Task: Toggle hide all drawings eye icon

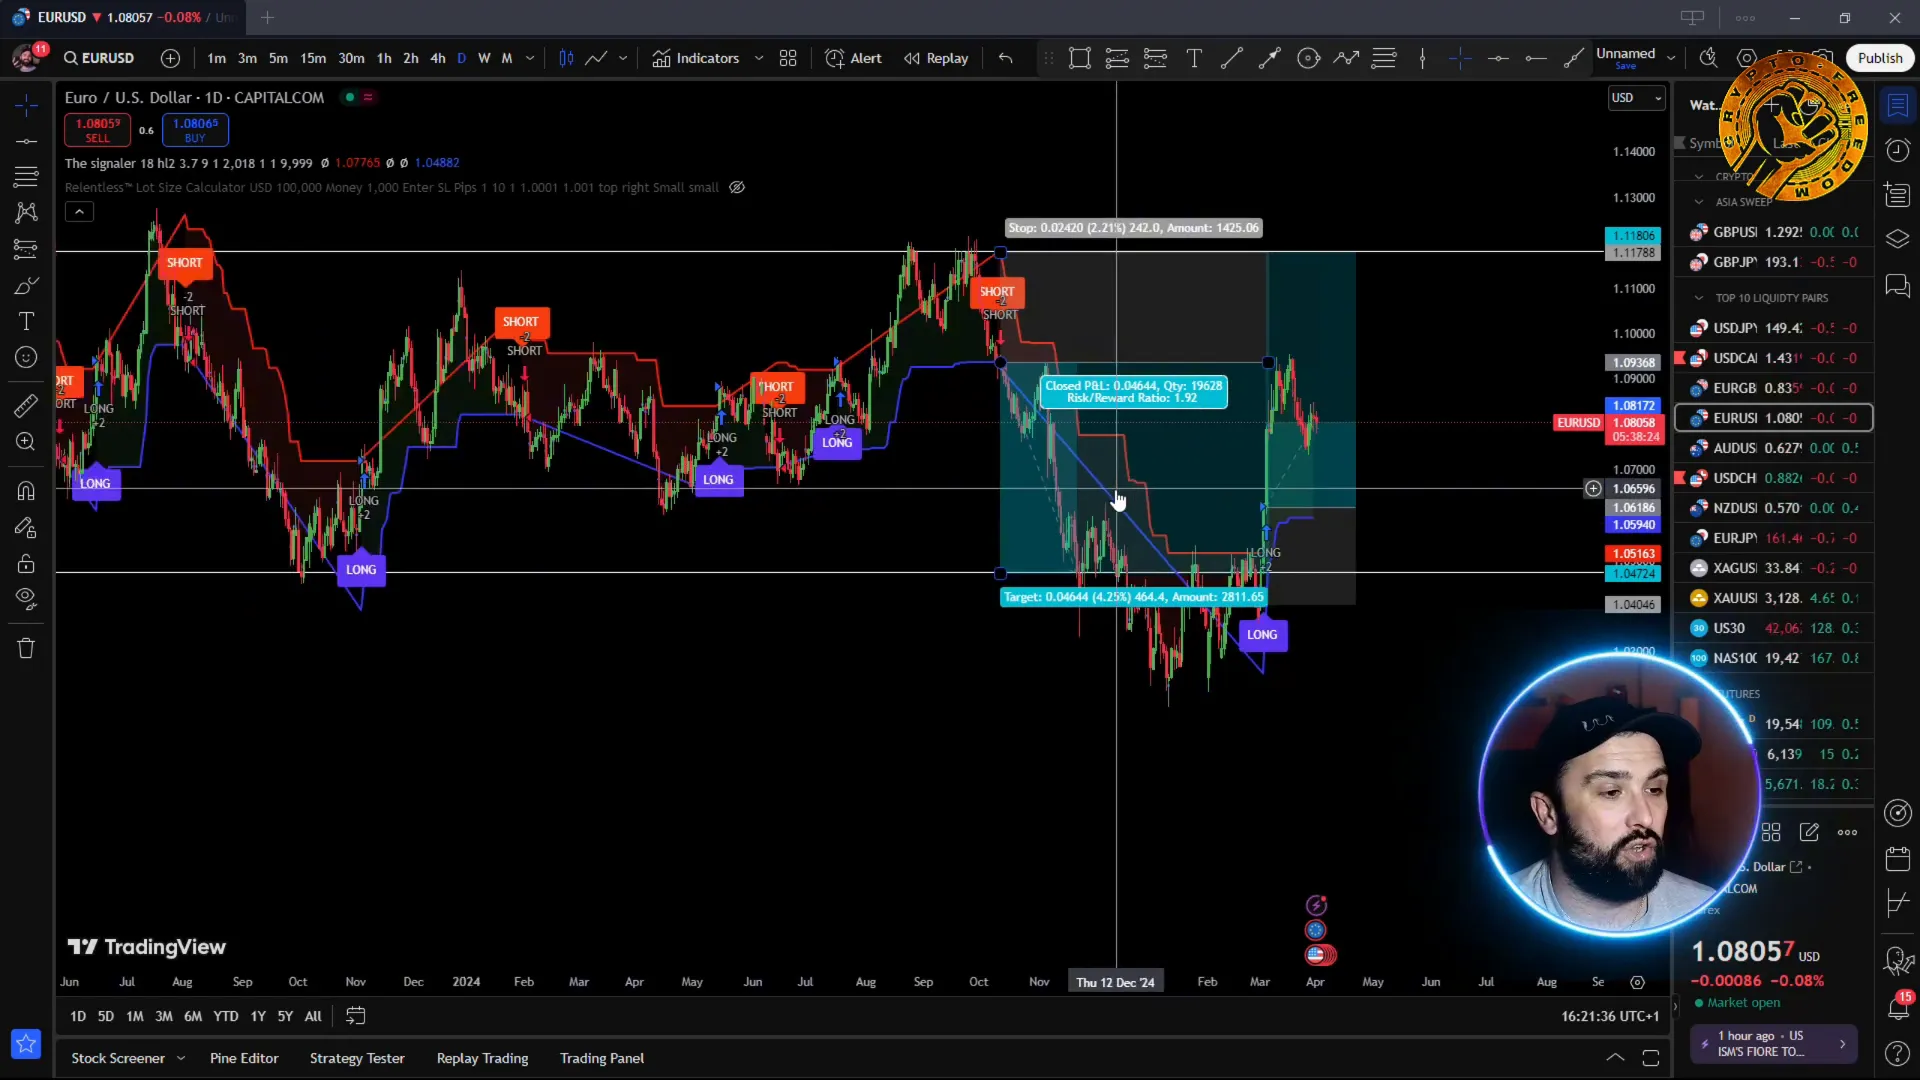Action: pos(26,599)
